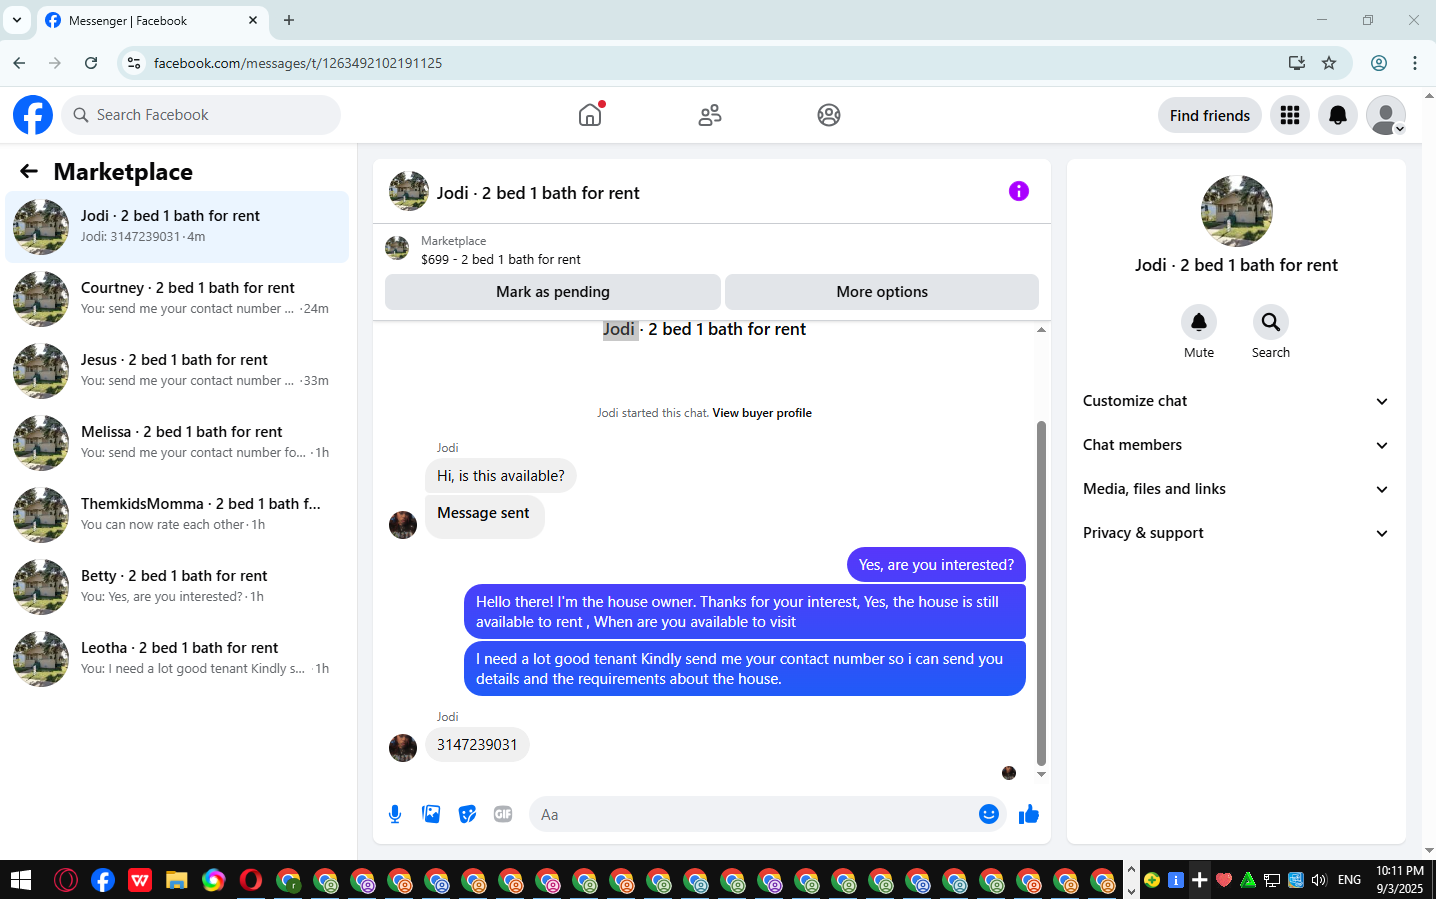Click Find friends button
The width and height of the screenshot is (1436, 899).
click(1210, 115)
